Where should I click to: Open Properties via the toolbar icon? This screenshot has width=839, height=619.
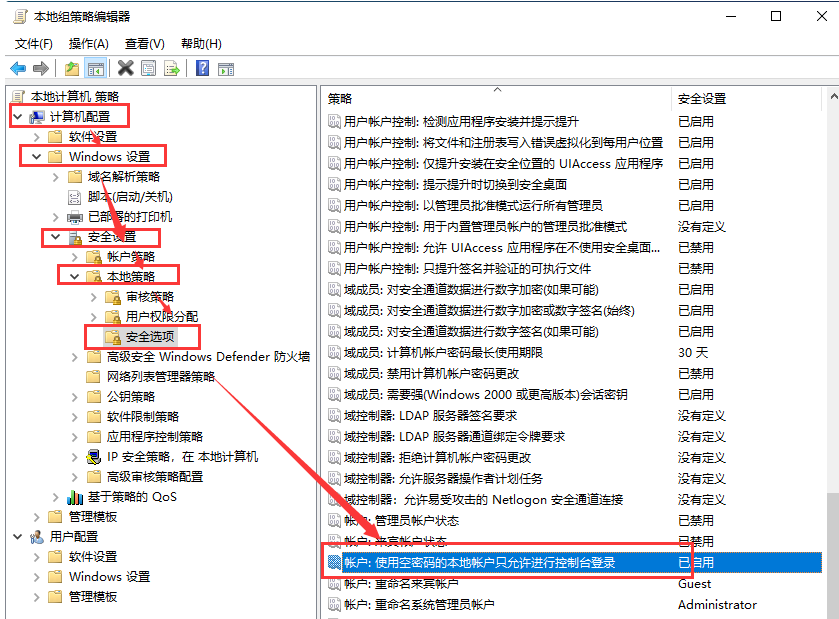click(x=148, y=68)
